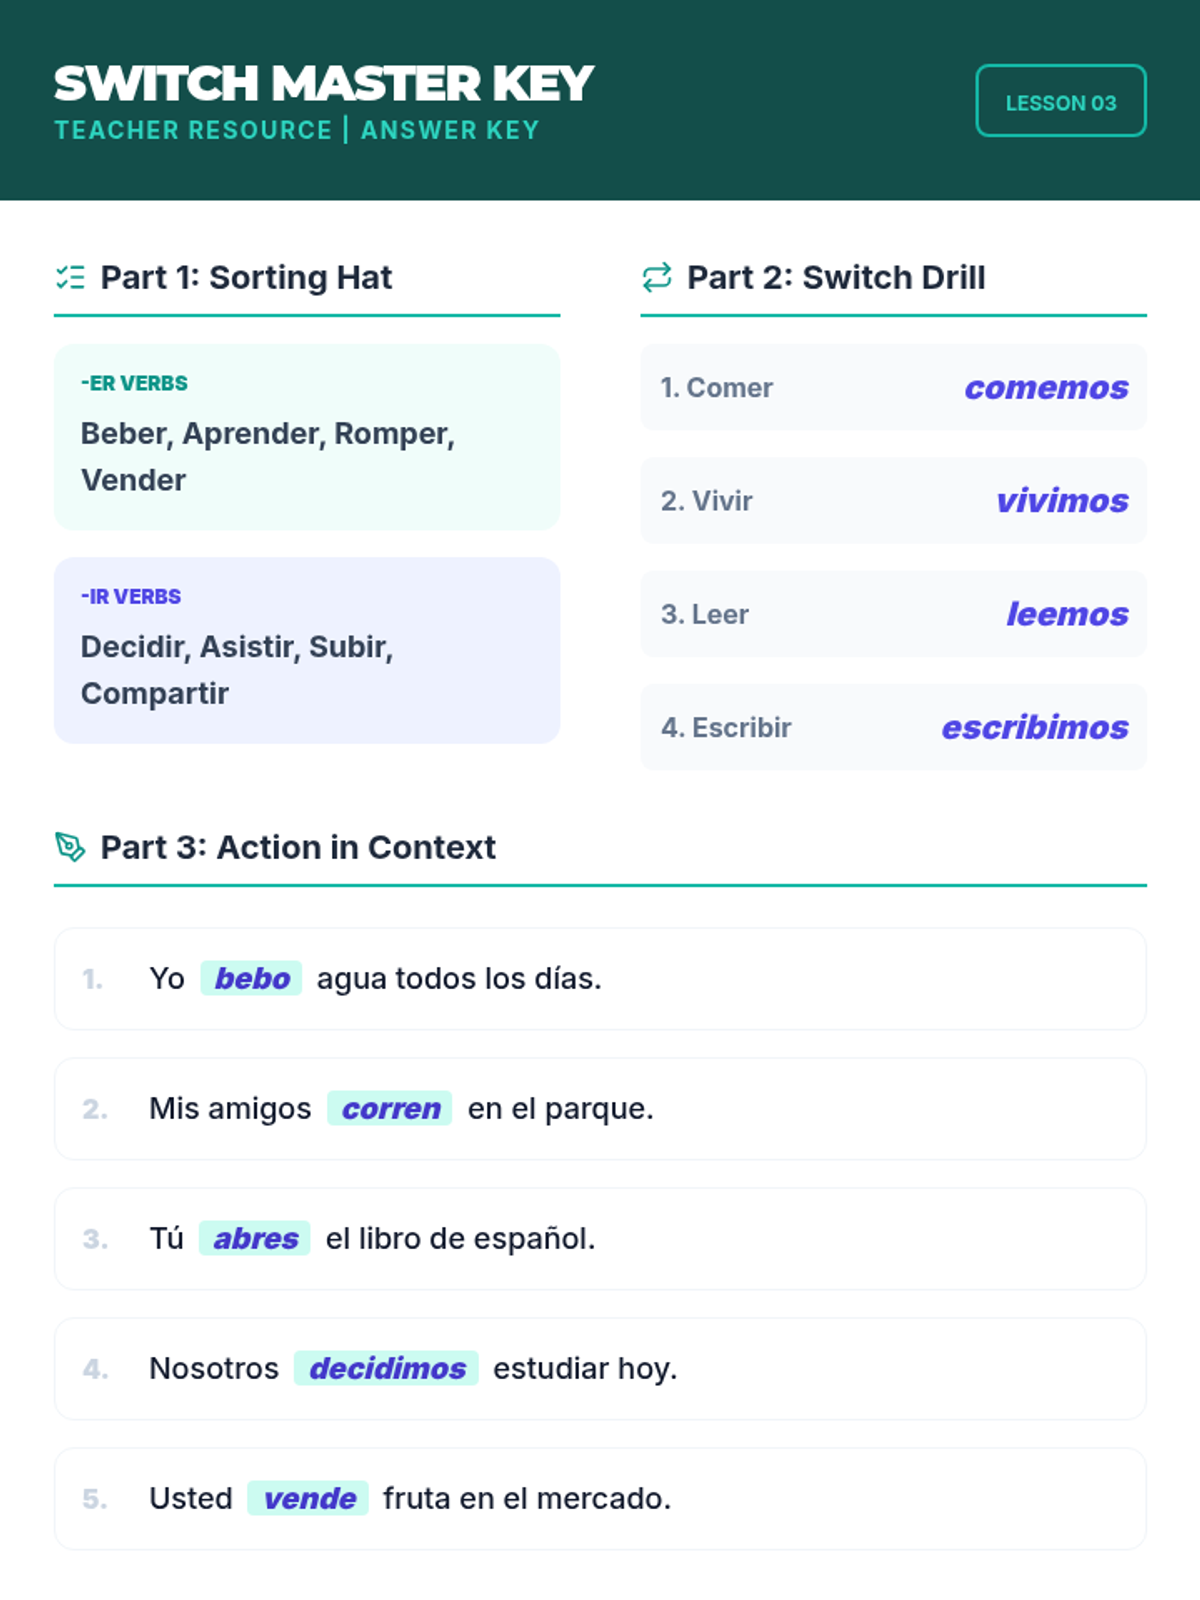The image size is (1200, 1600).
Task: Click the repeat arrows icon beside Part 2
Action: tap(657, 277)
